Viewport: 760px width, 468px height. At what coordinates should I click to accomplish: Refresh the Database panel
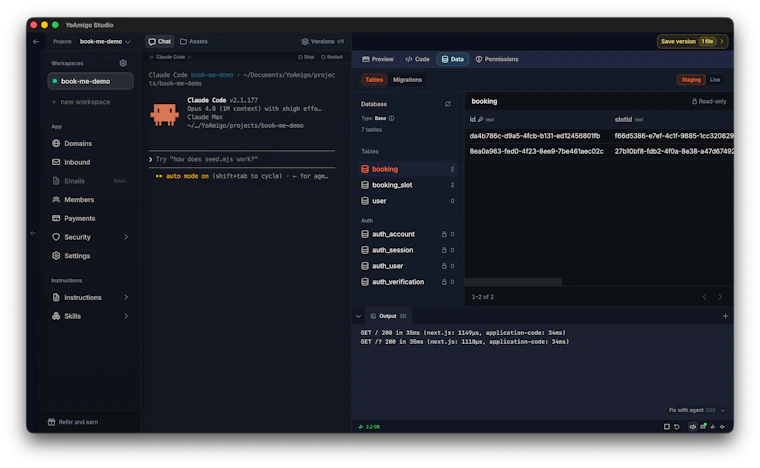(x=448, y=104)
